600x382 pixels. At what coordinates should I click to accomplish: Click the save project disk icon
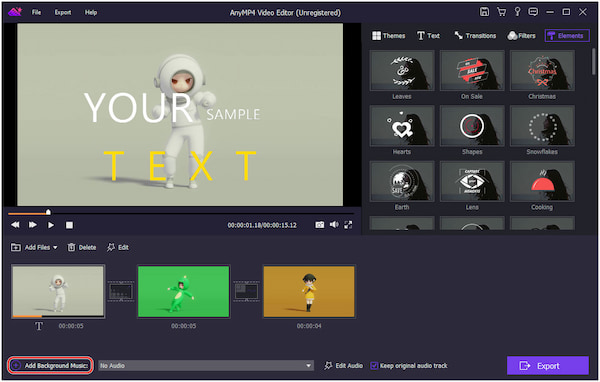(x=484, y=12)
